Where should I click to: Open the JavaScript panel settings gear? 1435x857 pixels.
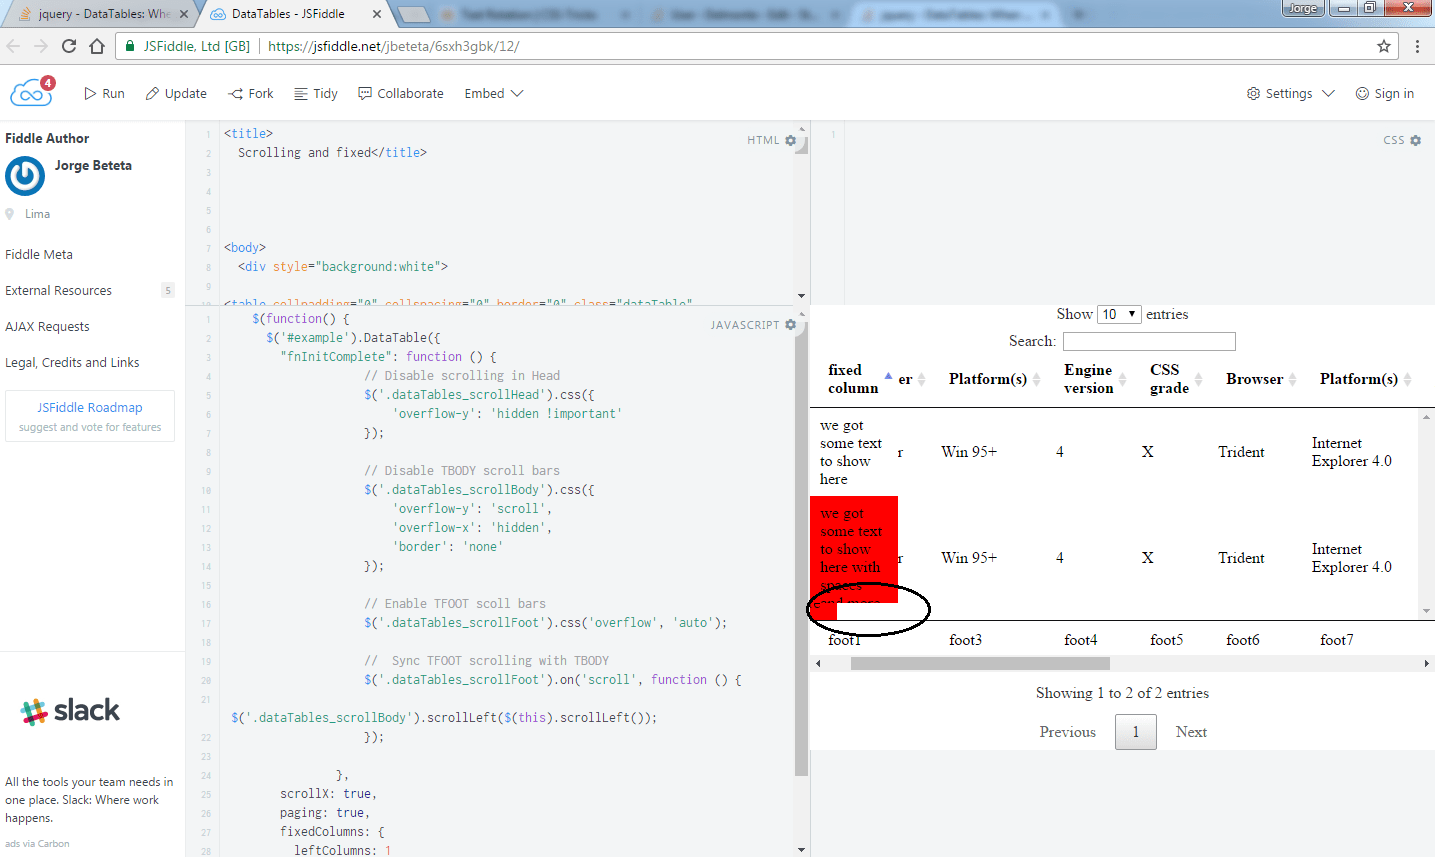[x=790, y=324]
